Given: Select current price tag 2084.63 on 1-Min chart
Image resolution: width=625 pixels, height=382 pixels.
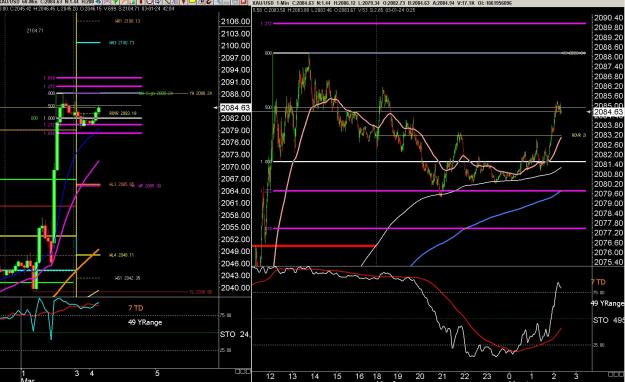Looking at the screenshot, I should [x=608, y=112].
